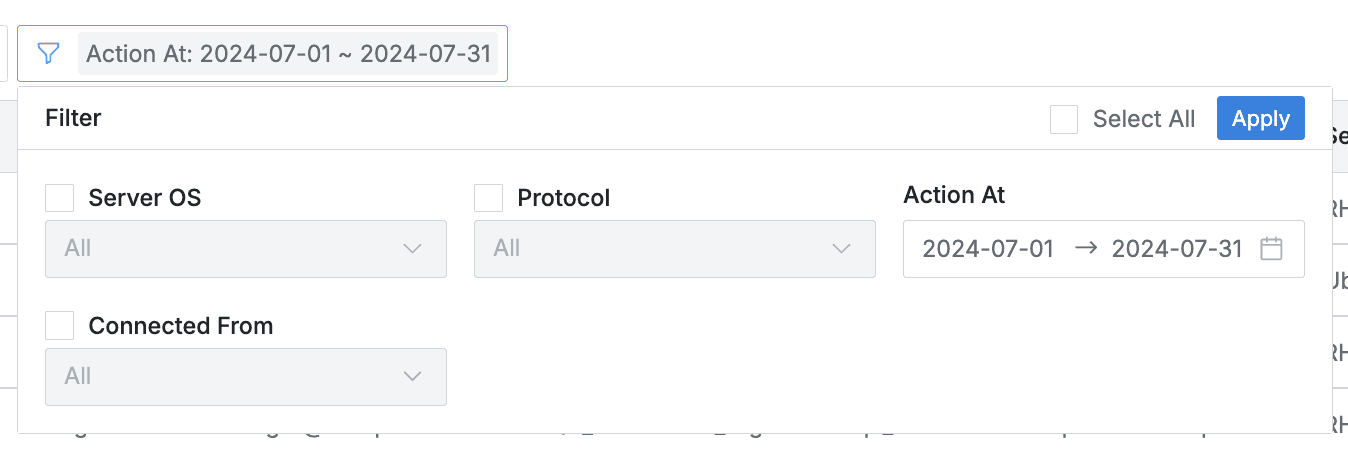Image resolution: width=1348 pixels, height=456 pixels.
Task: Select the end date 2024-07-31 field
Action: 1177,249
